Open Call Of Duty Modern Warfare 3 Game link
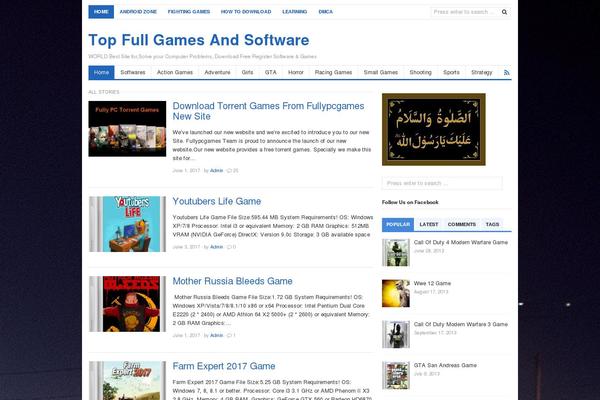Image resolution: width=600 pixels, height=400 pixels. click(461, 325)
